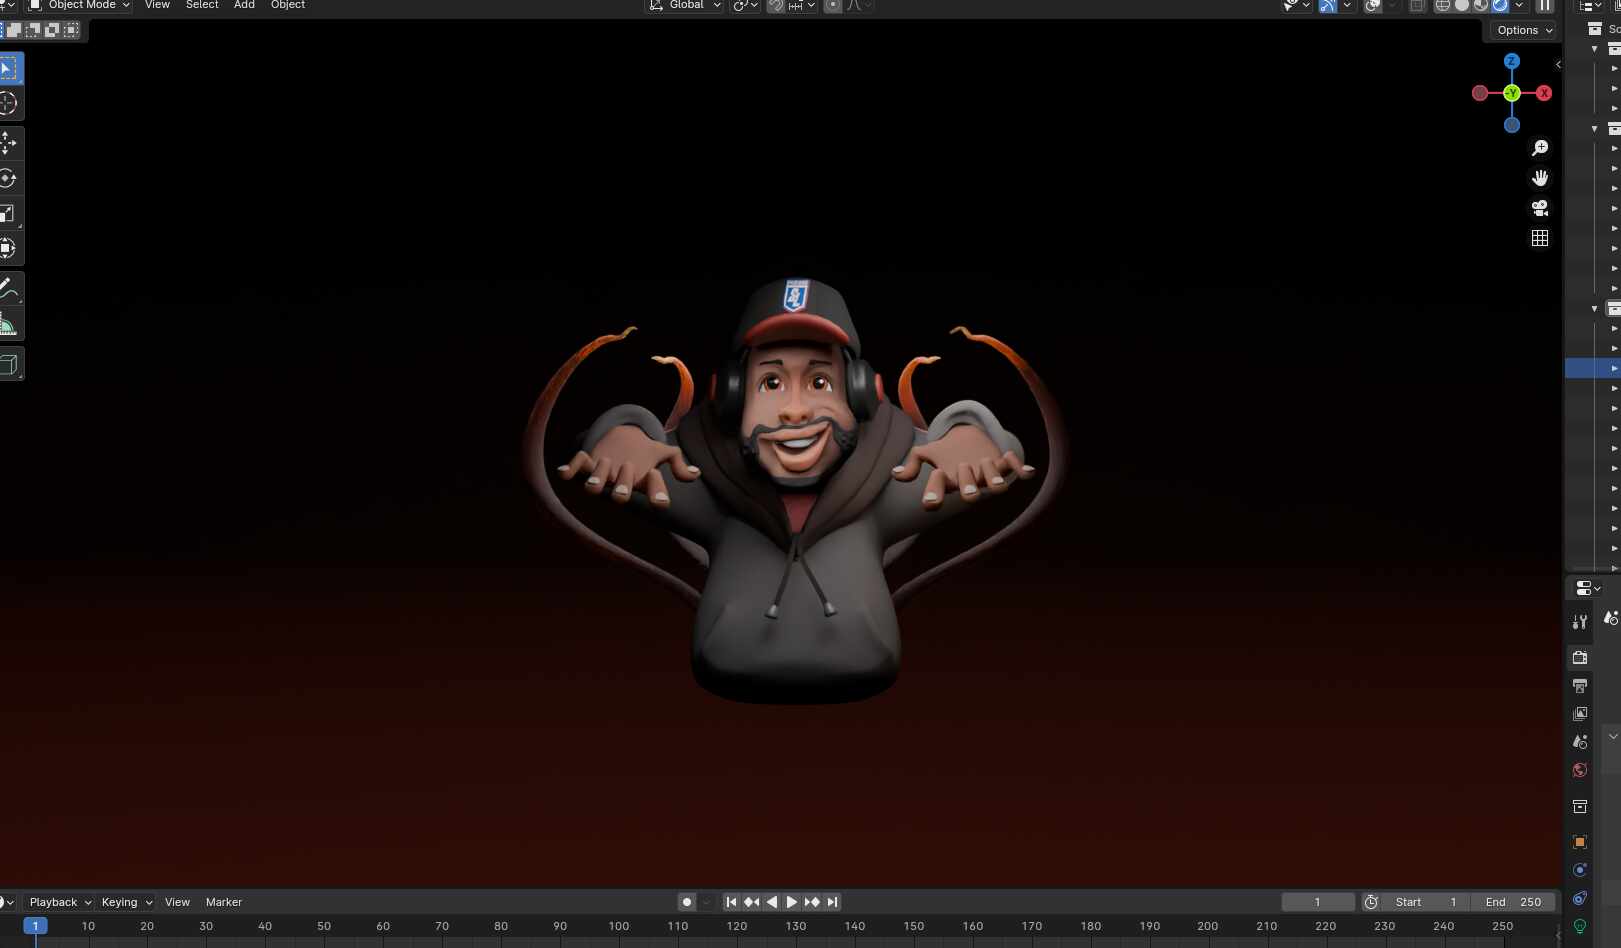Open the Global orientation dropdown
The height and width of the screenshot is (948, 1621).
[686, 5]
